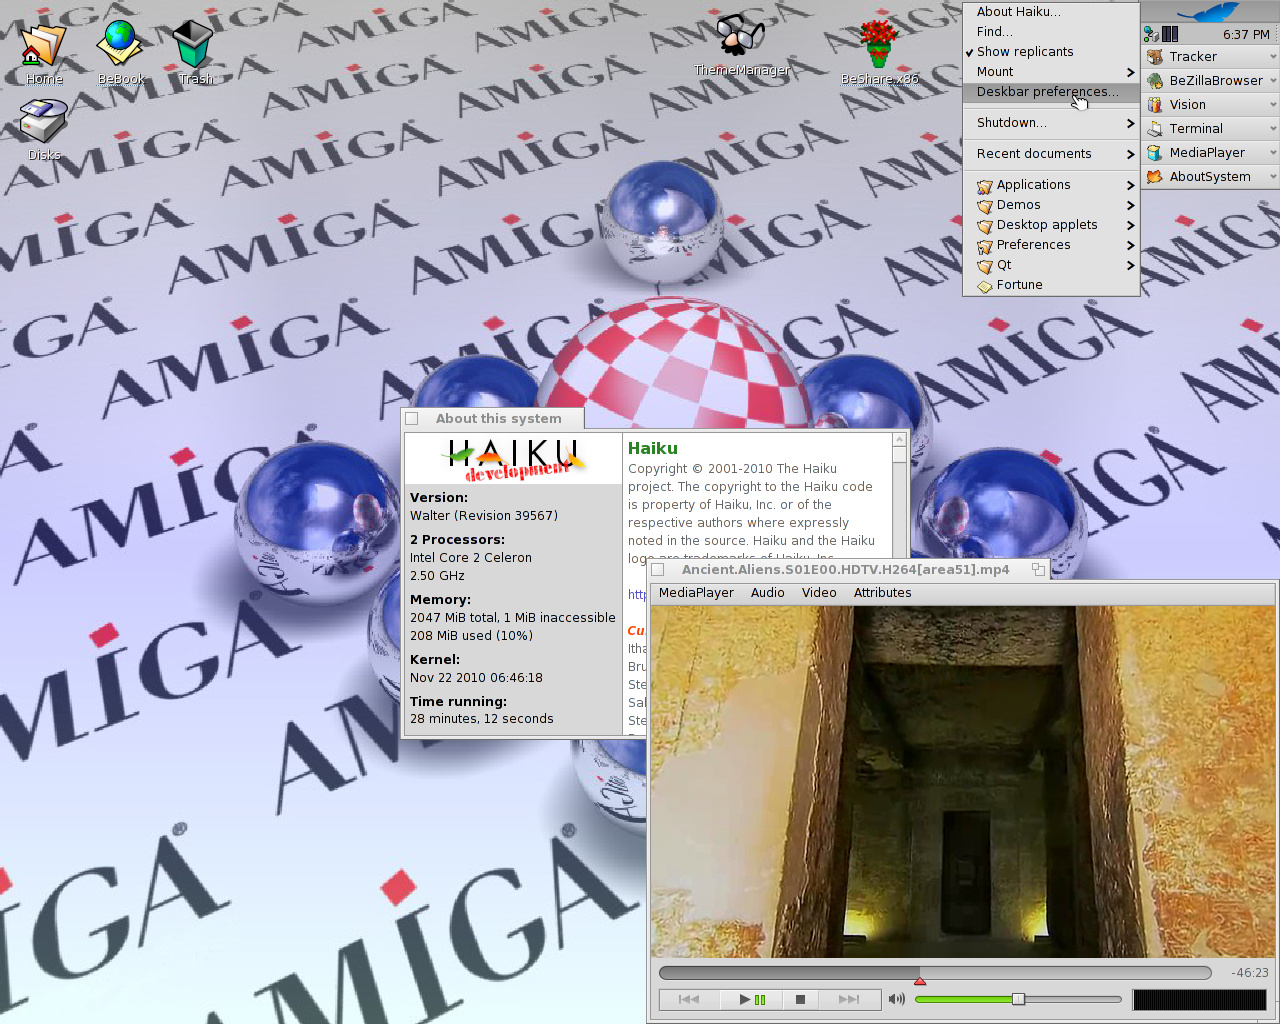Stop video playback in MediaPlayer
Screen dimensions: 1280x1024
tap(800, 999)
